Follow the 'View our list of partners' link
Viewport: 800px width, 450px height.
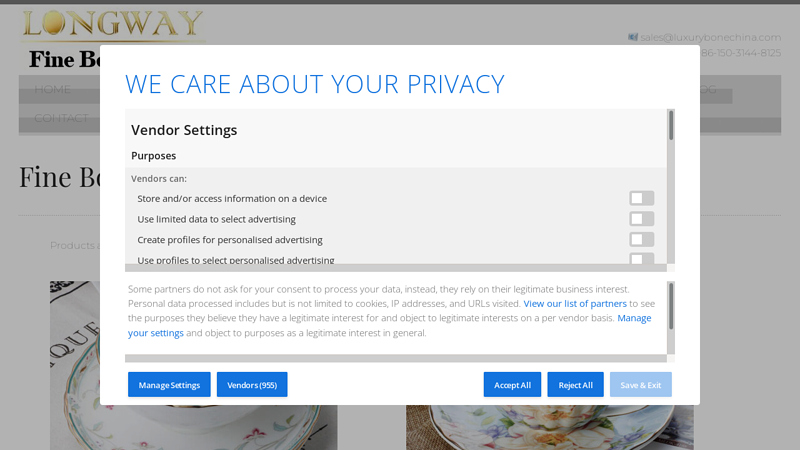(575, 303)
